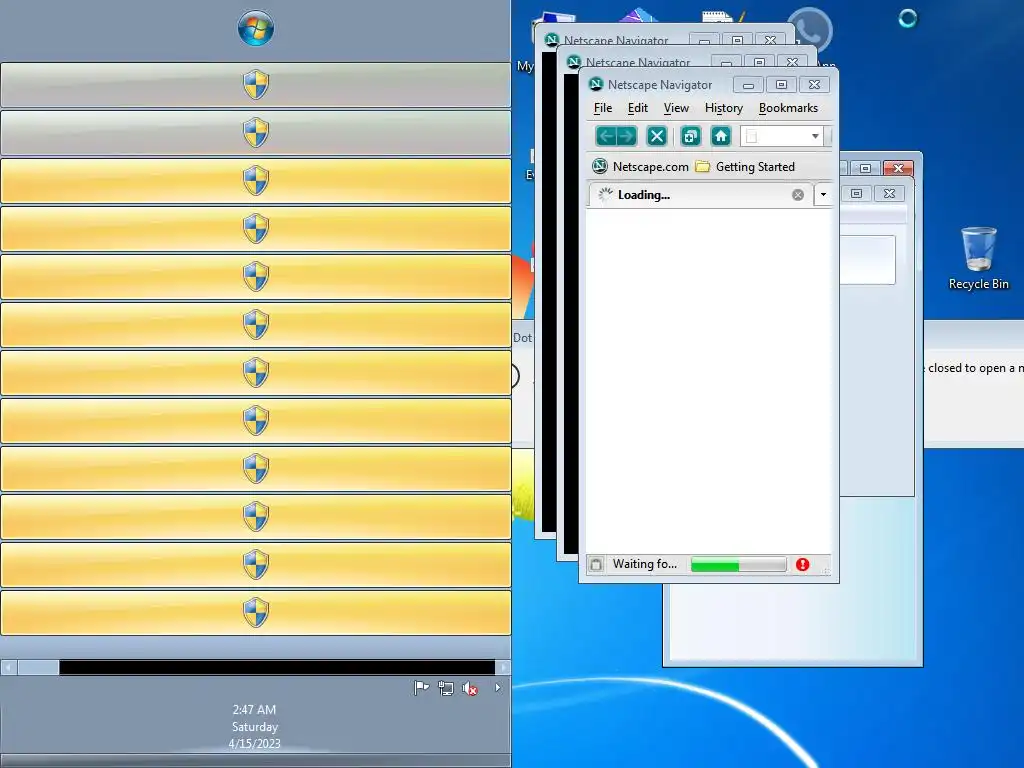Expand the address bar dropdown arrow
This screenshot has height=768, width=1024.
click(x=815, y=136)
